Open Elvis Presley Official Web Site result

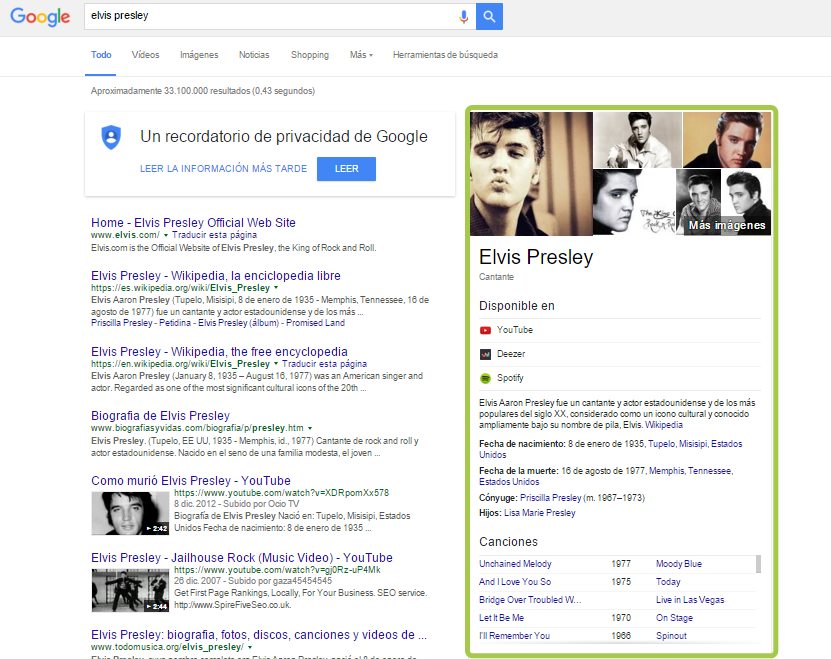click(x=193, y=223)
